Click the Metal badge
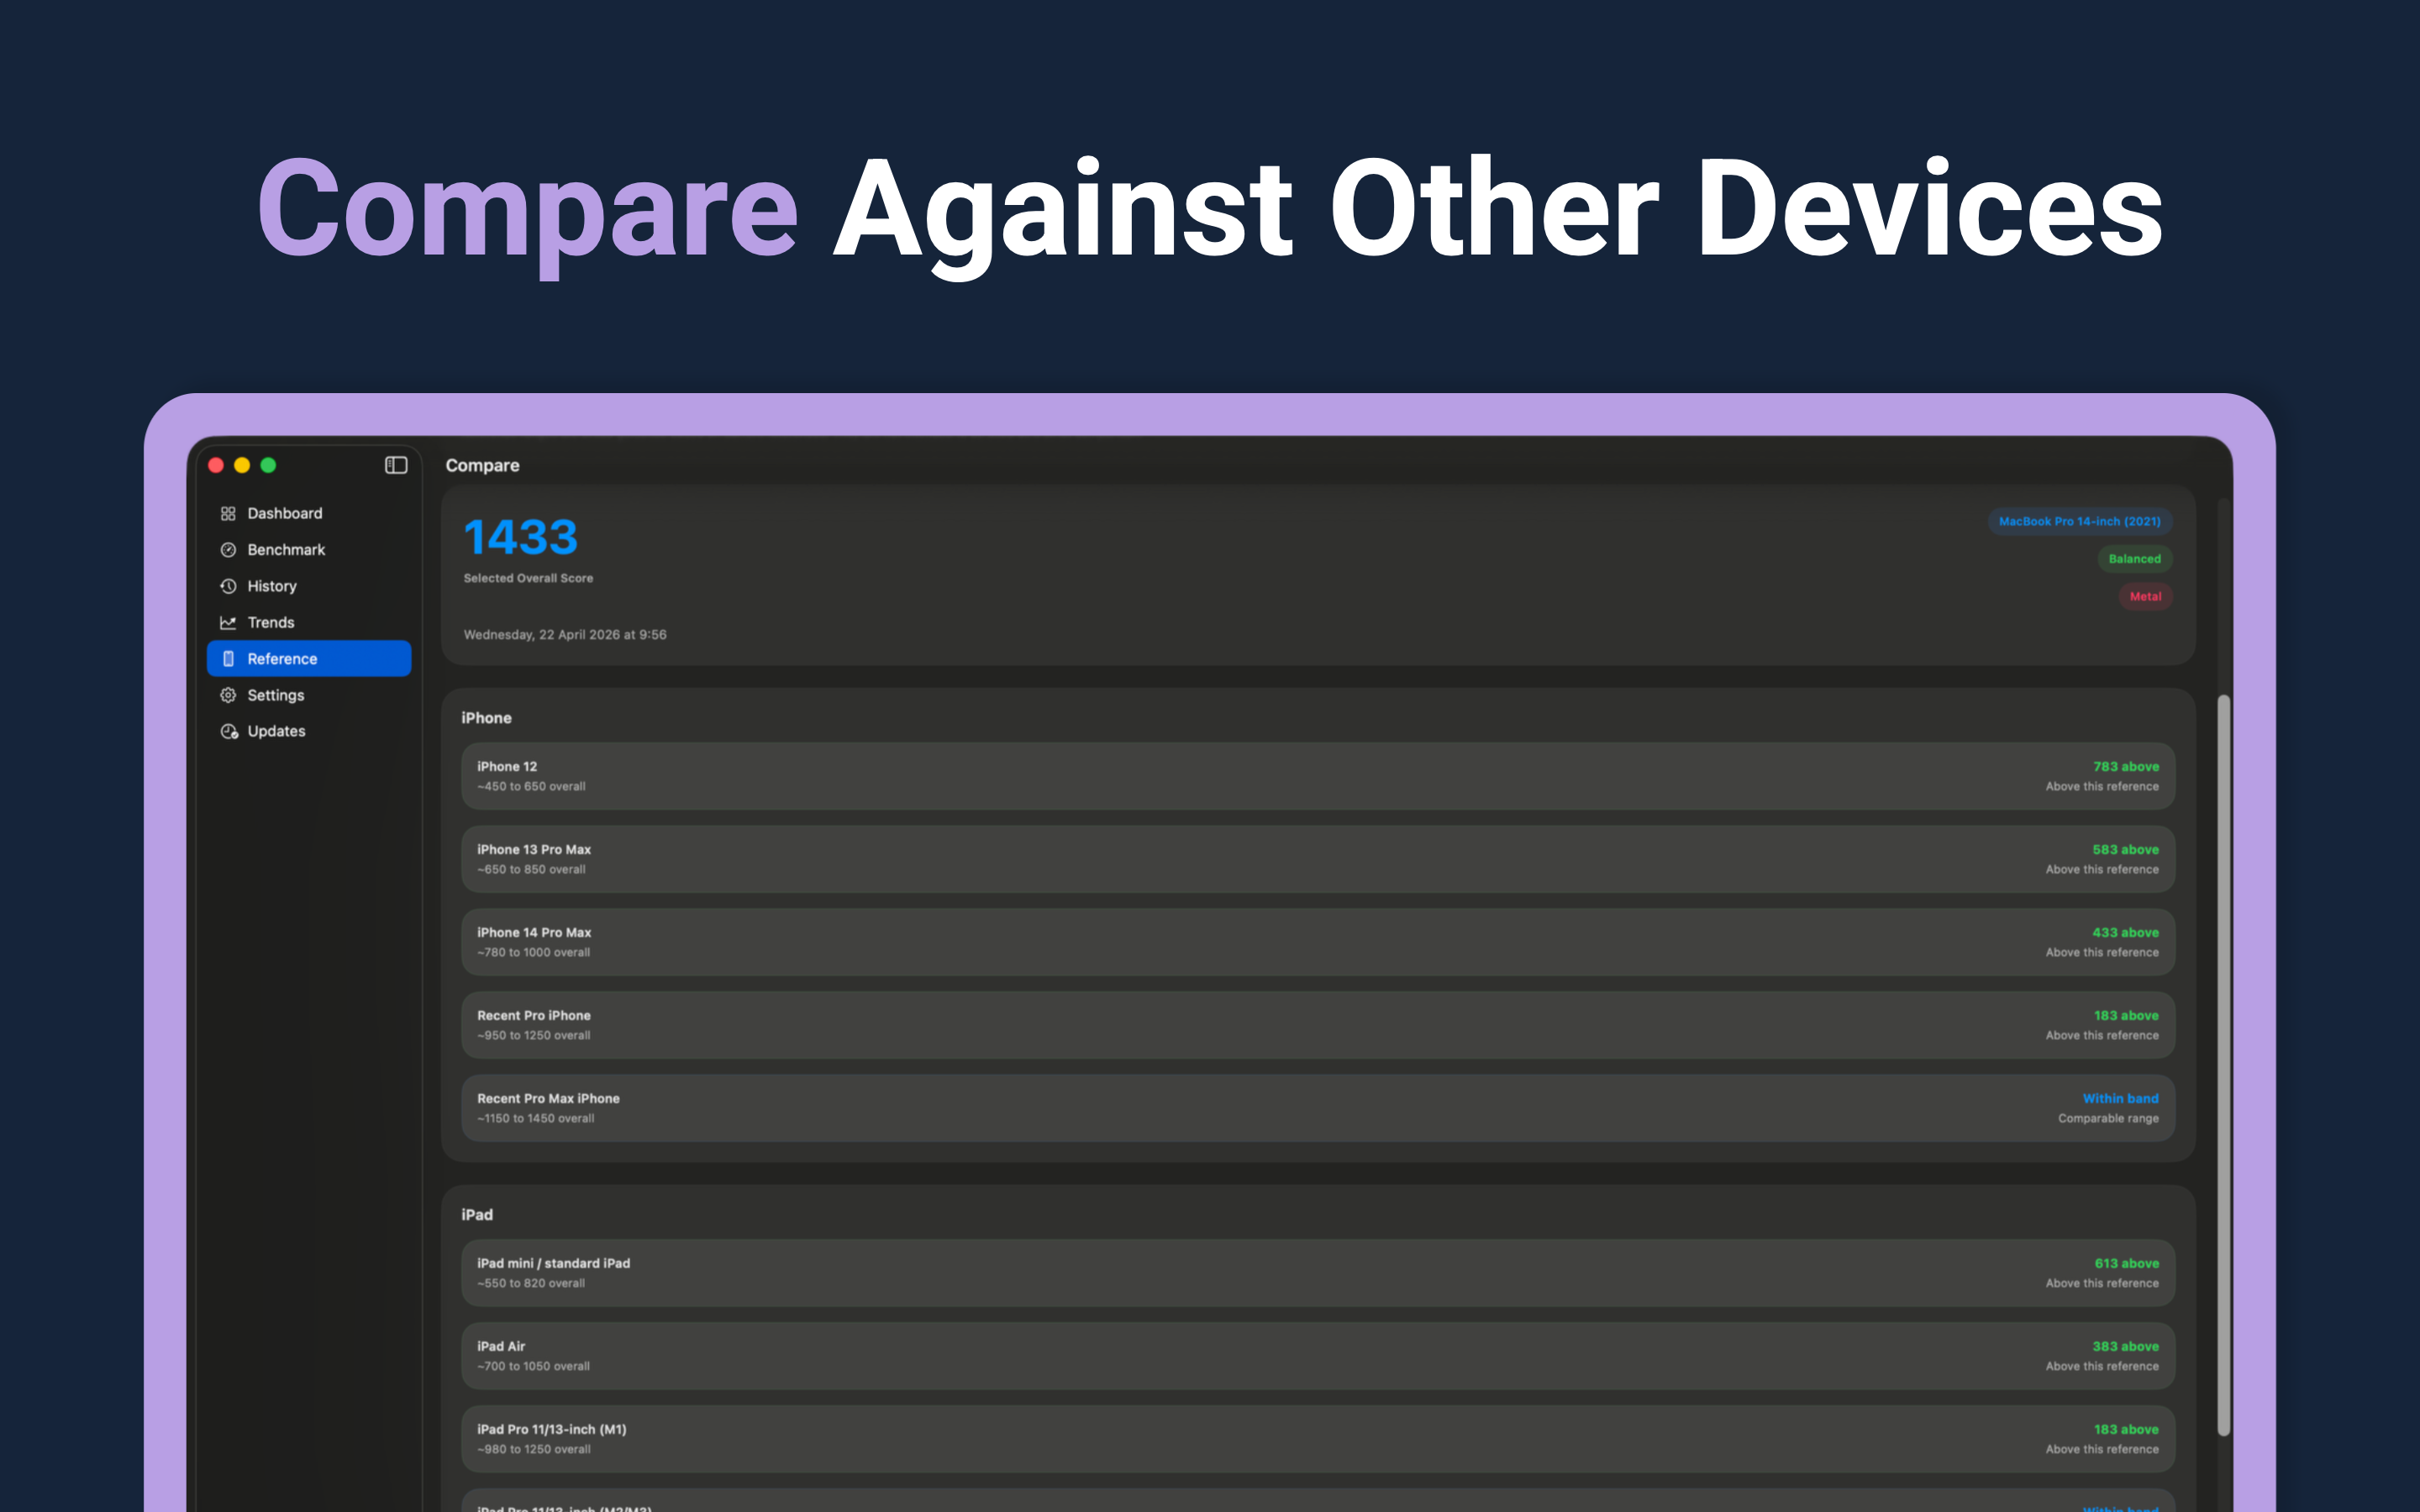Screen dimensions: 2420x1512 [x=2145, y=596]
